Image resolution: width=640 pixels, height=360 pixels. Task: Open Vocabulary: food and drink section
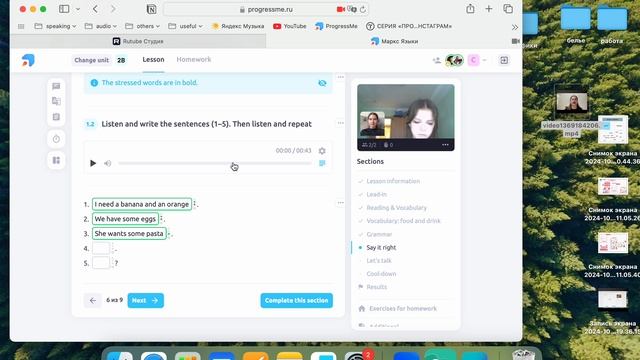[x=403, y=221]
